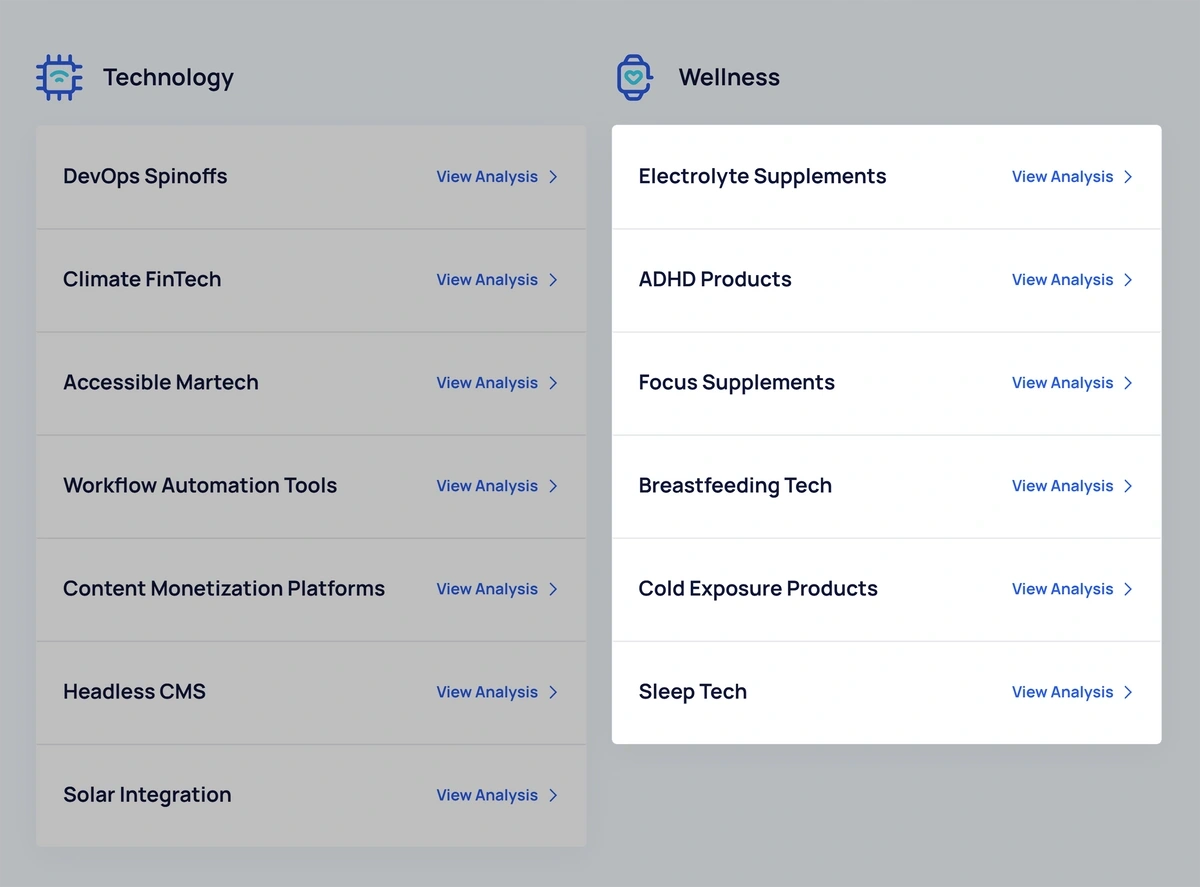Open Focus Supplements analysis
Screen dimensions: 1200x887
tap(1063, 383)
